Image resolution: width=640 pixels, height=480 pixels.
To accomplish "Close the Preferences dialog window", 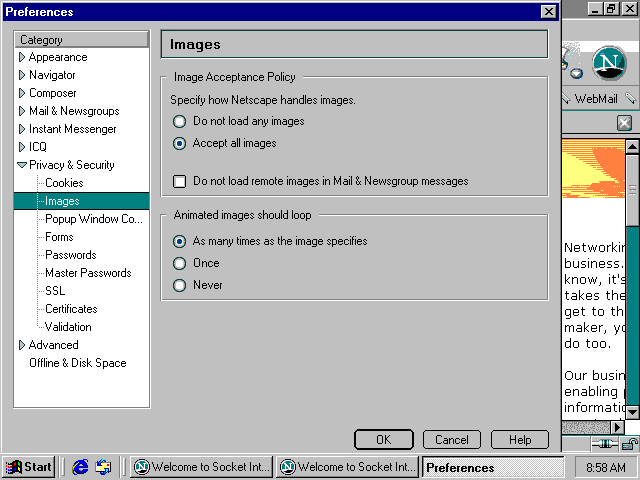I will (549, 12).
